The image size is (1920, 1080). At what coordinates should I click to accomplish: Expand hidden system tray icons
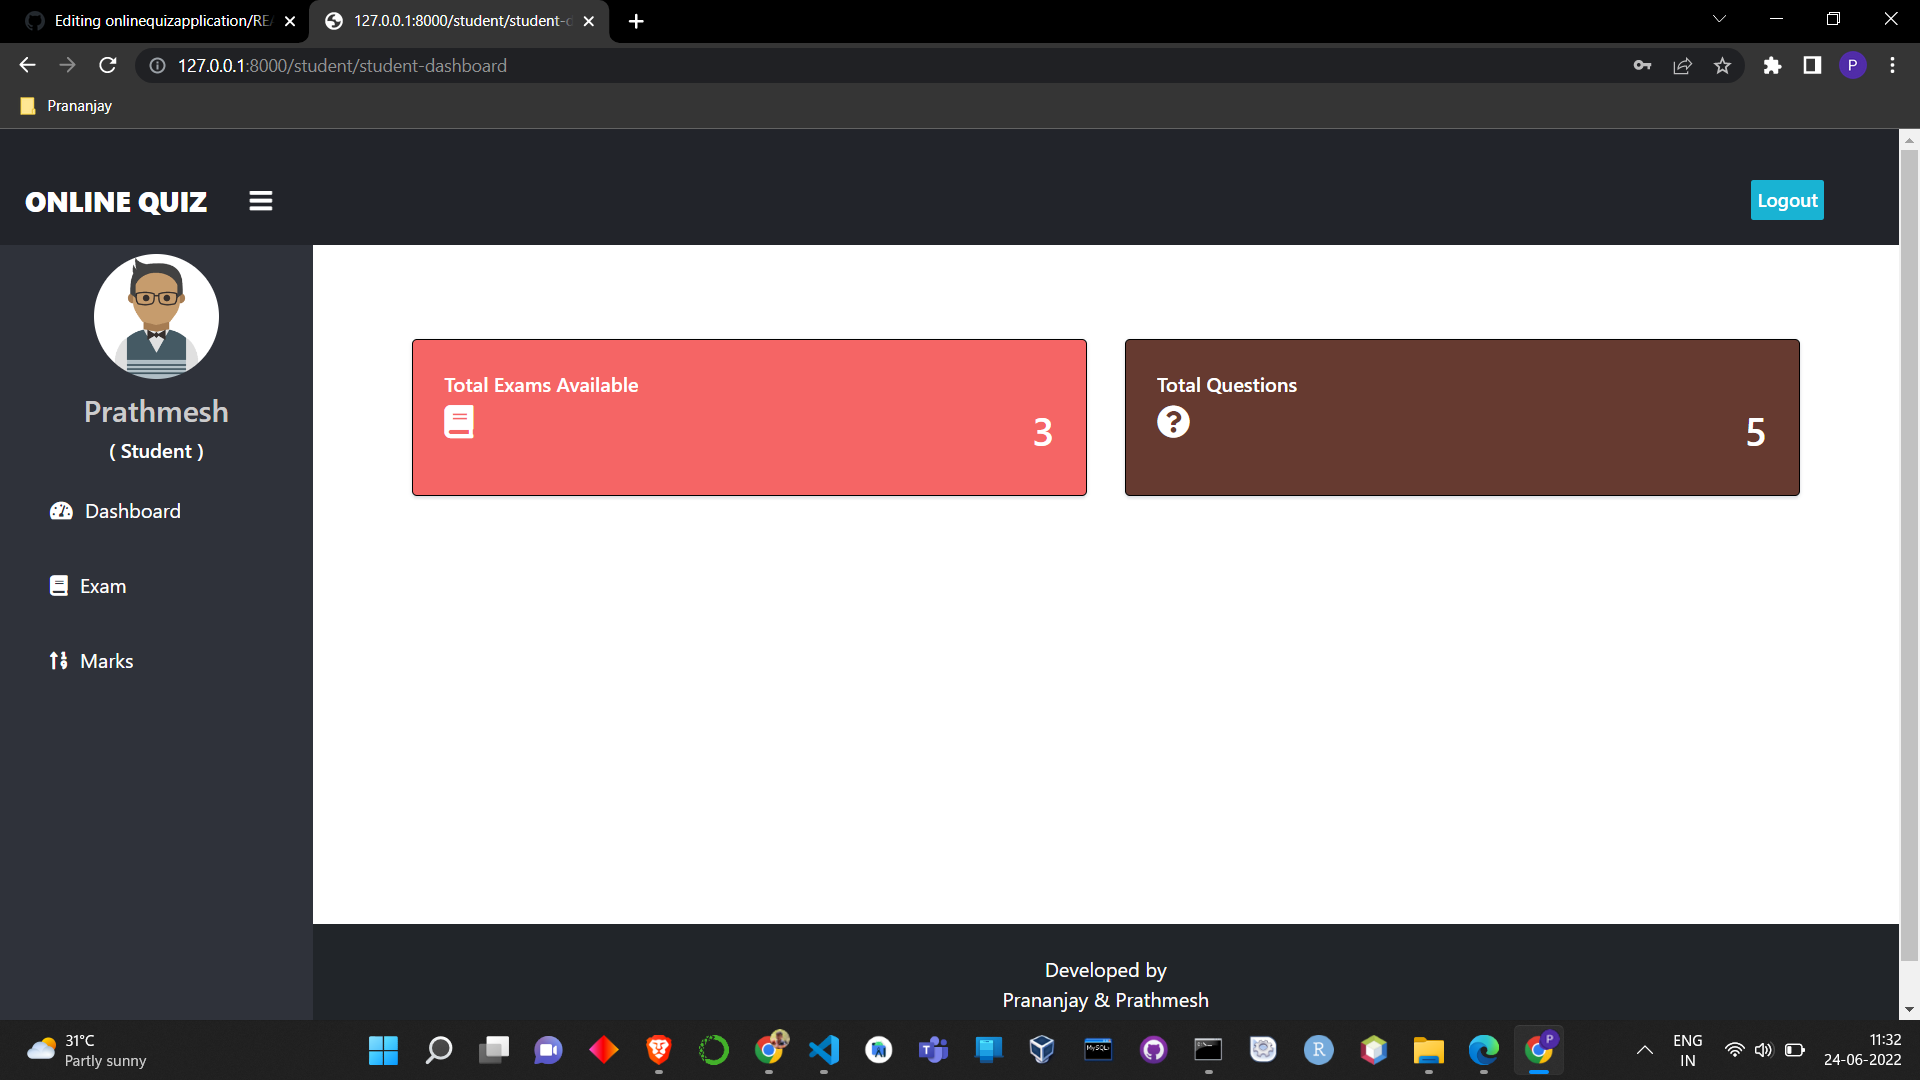click(1645, 1050)
